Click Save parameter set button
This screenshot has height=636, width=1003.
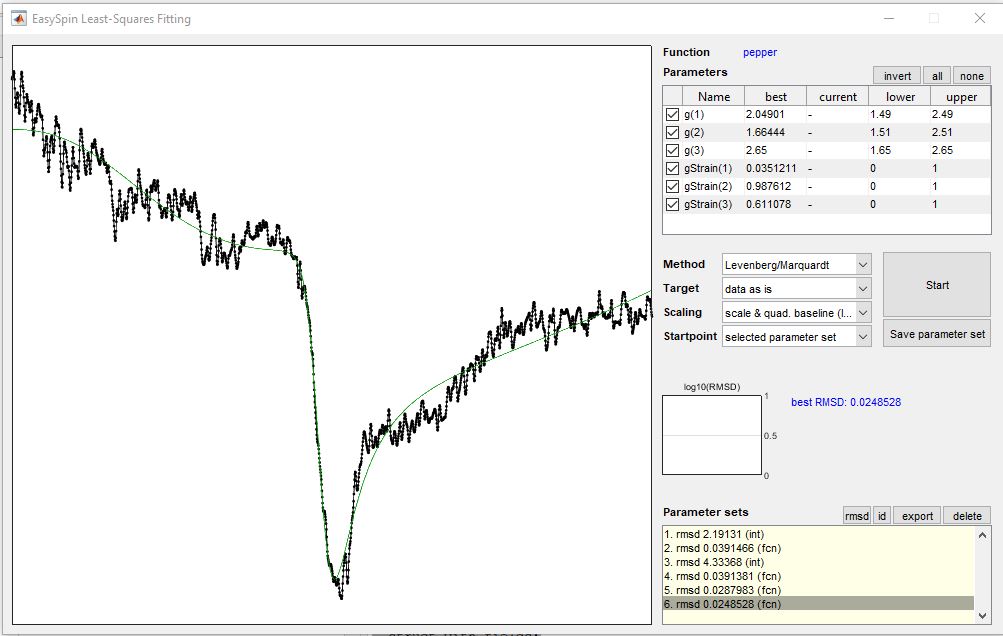click(937, 334)
